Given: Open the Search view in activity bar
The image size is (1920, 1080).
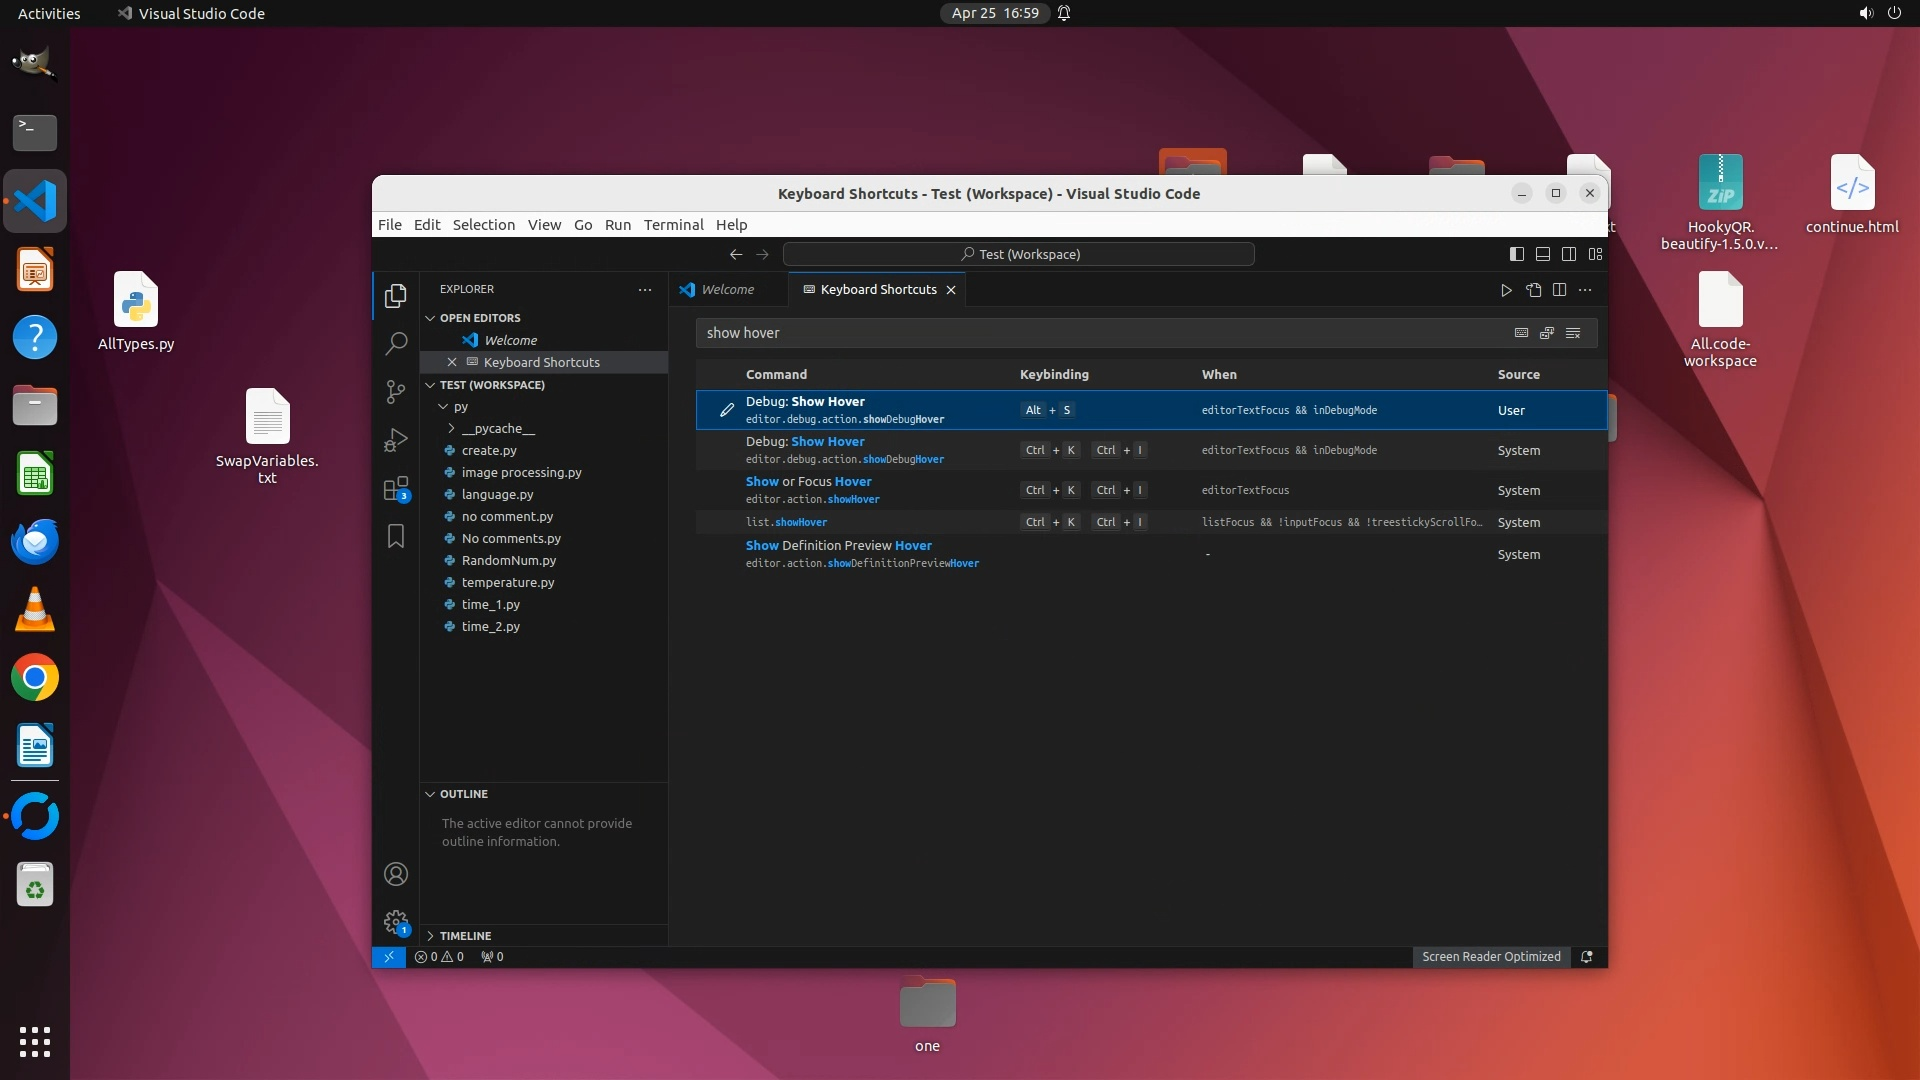Looking at the screenshot, I should pos(396,344).
